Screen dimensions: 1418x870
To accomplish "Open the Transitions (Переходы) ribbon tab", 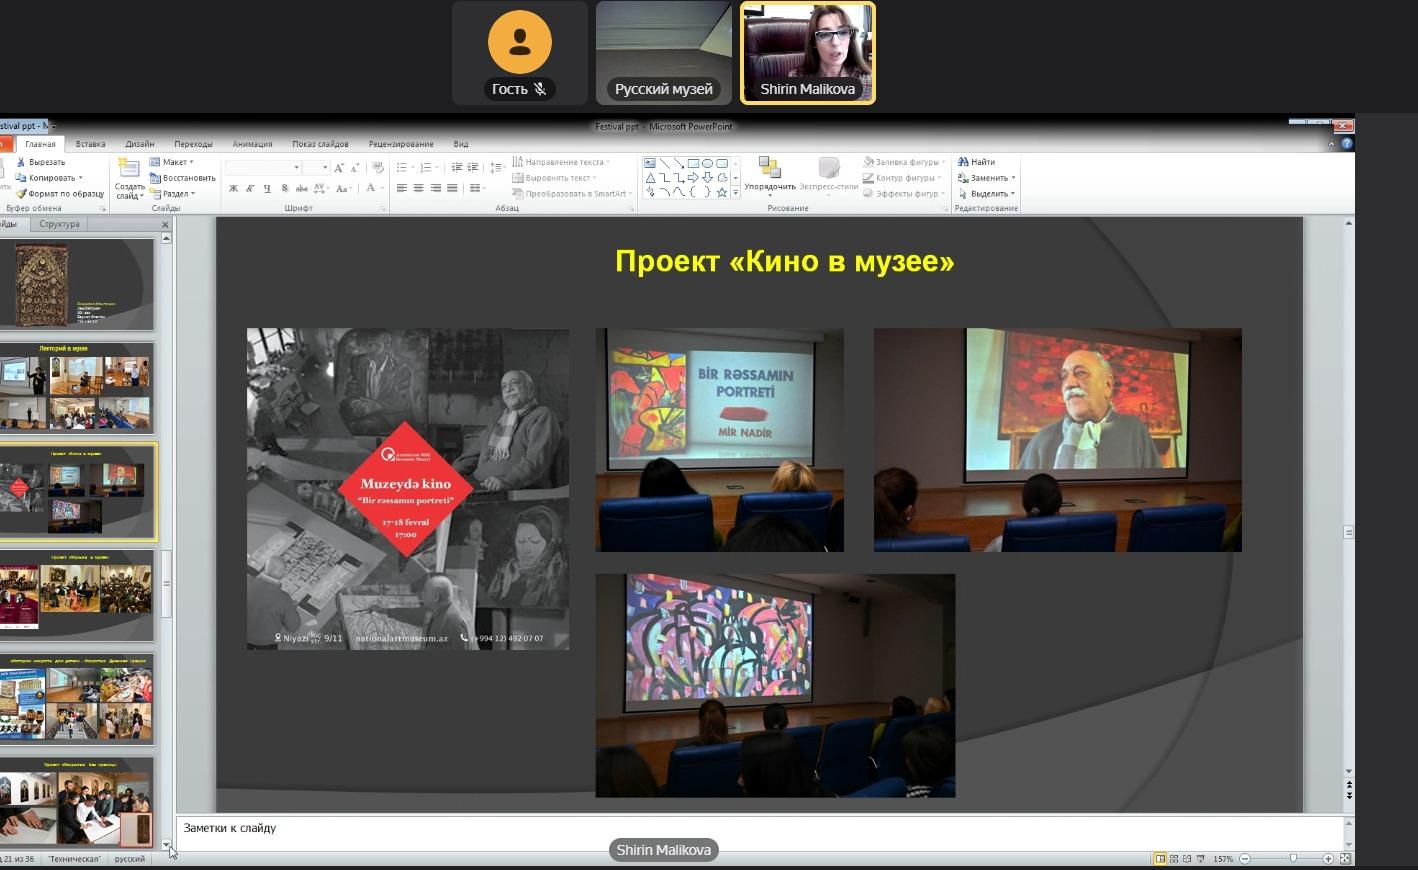I will click(193, 144).
